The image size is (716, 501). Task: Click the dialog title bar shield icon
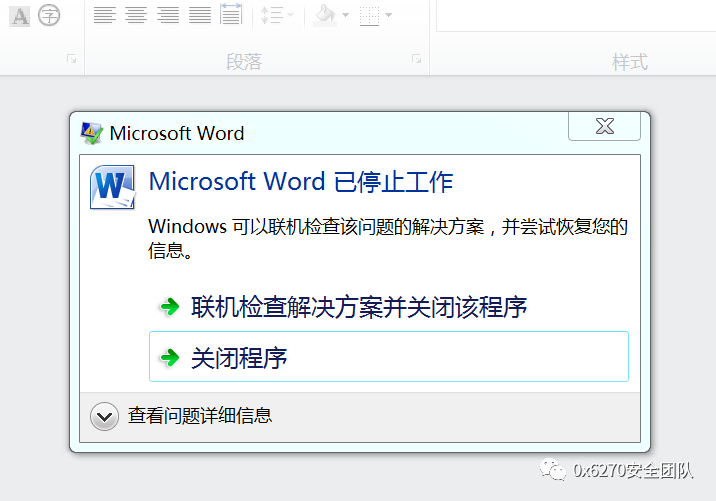(x=91, y=133)
